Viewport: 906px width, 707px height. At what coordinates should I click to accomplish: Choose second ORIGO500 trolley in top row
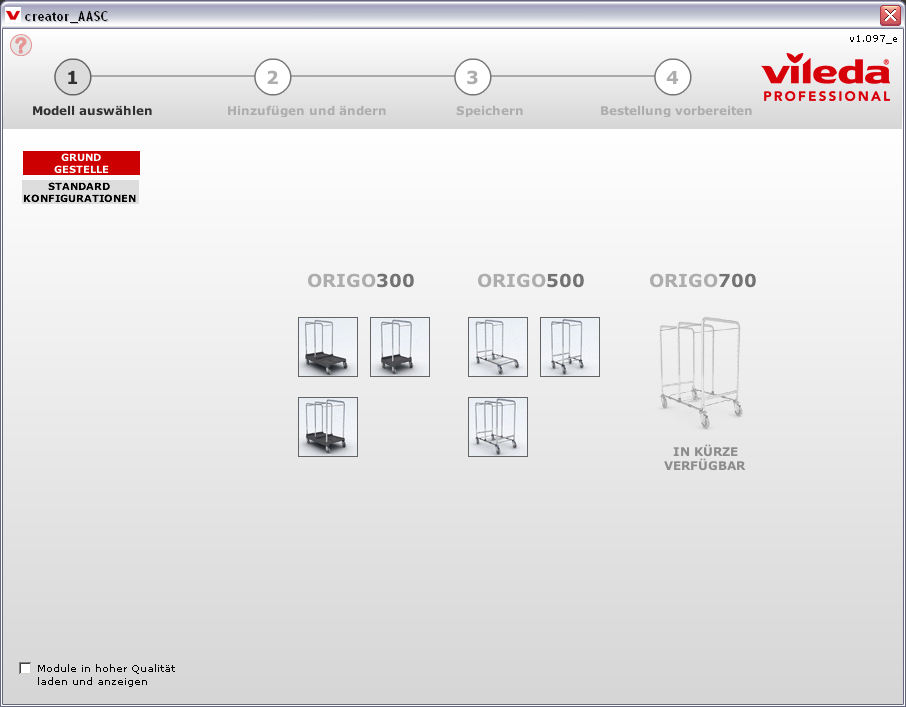569,347
